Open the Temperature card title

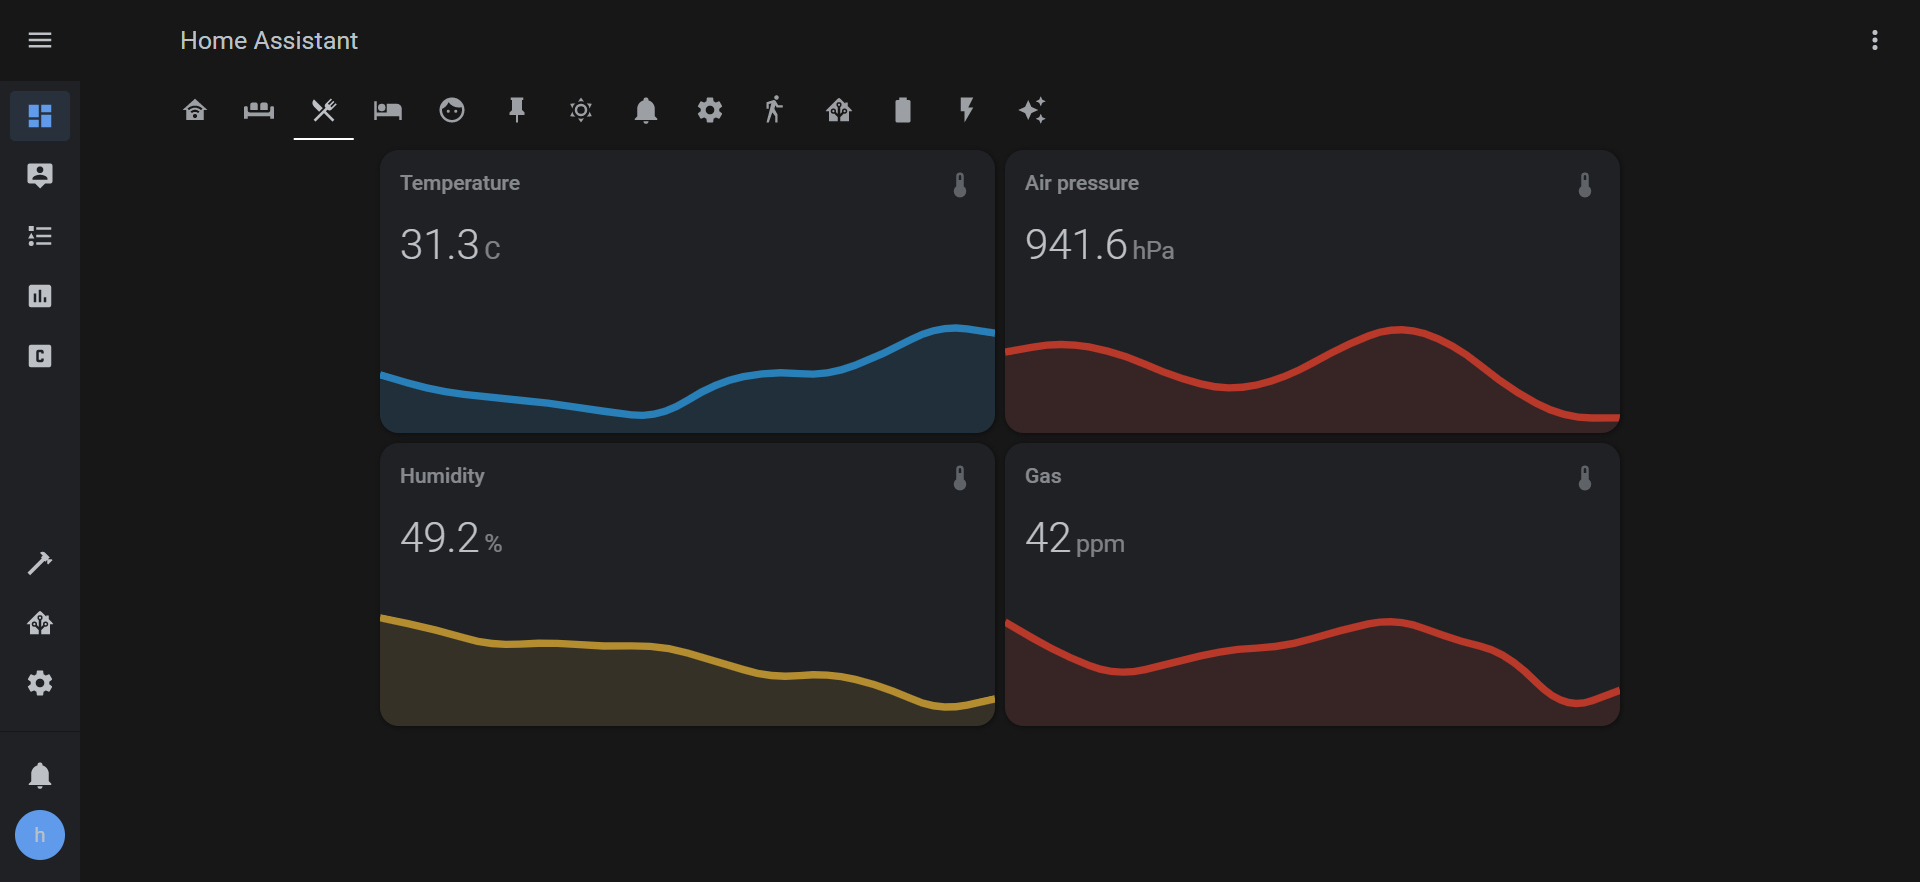460,183
